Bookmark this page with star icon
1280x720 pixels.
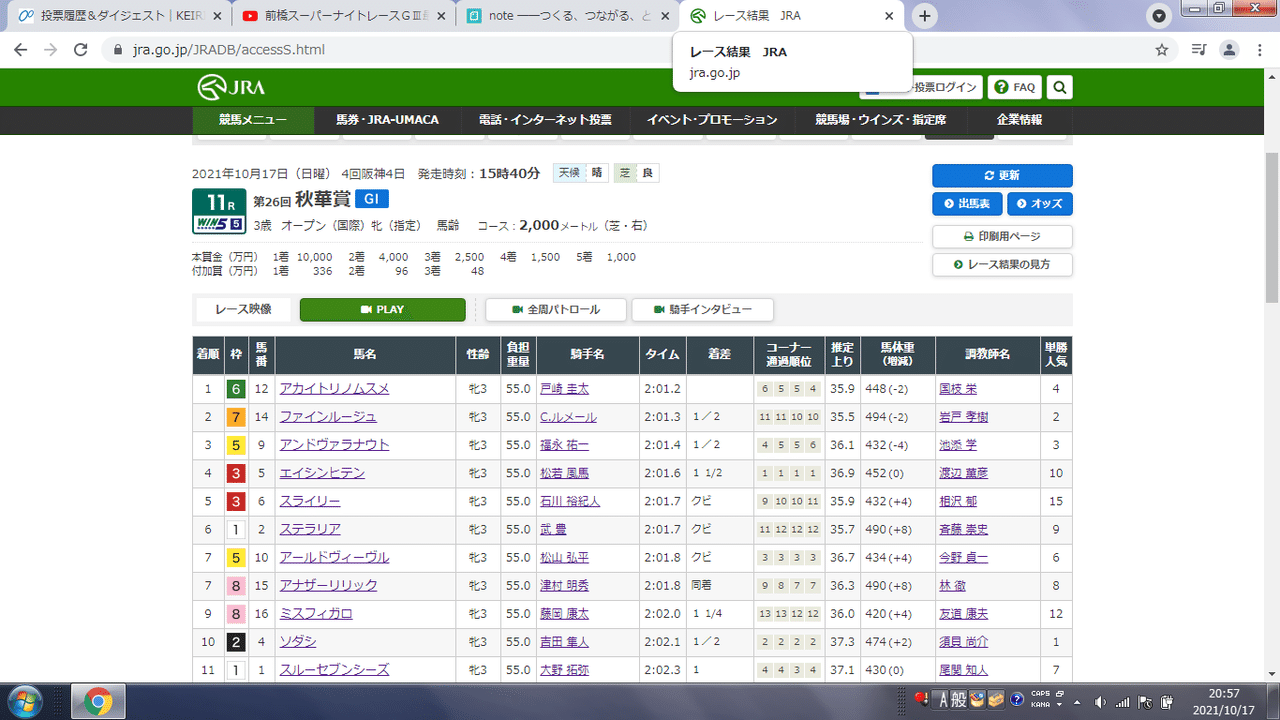(x=1162, y=50)
